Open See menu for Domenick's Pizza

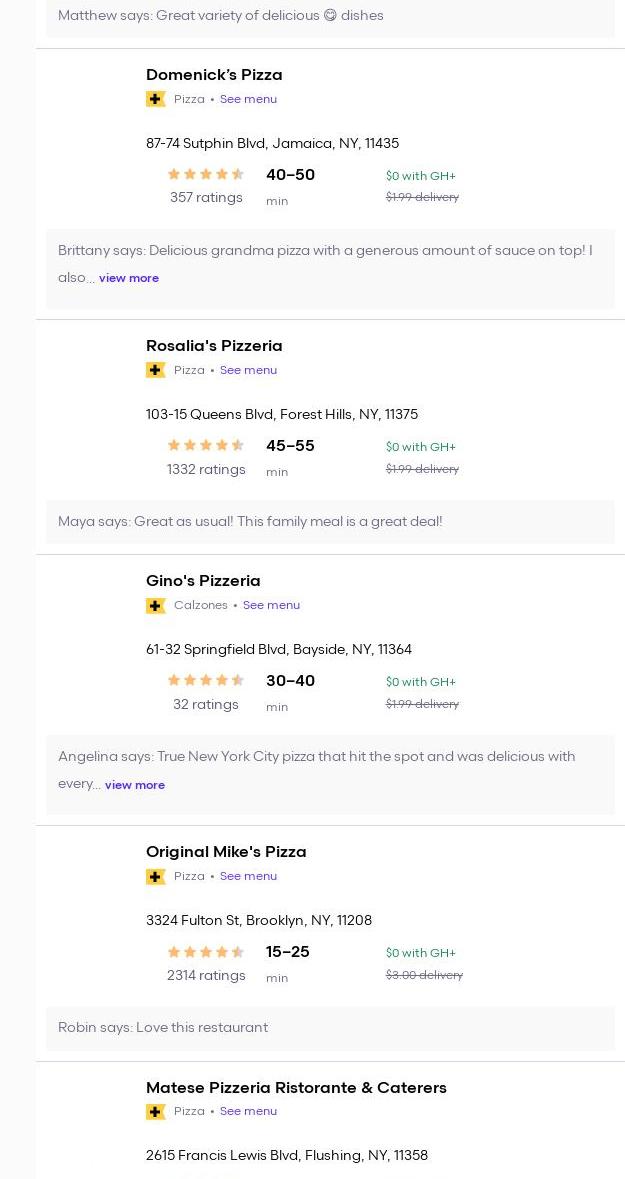(248, 99)
